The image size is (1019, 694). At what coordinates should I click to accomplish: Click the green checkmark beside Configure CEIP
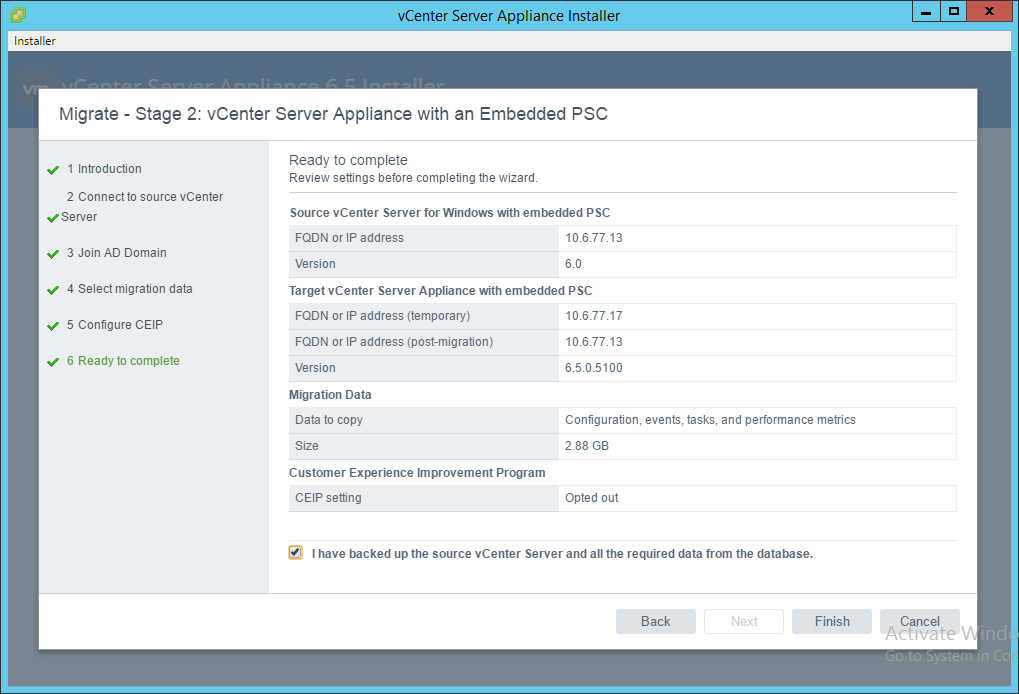53,326
